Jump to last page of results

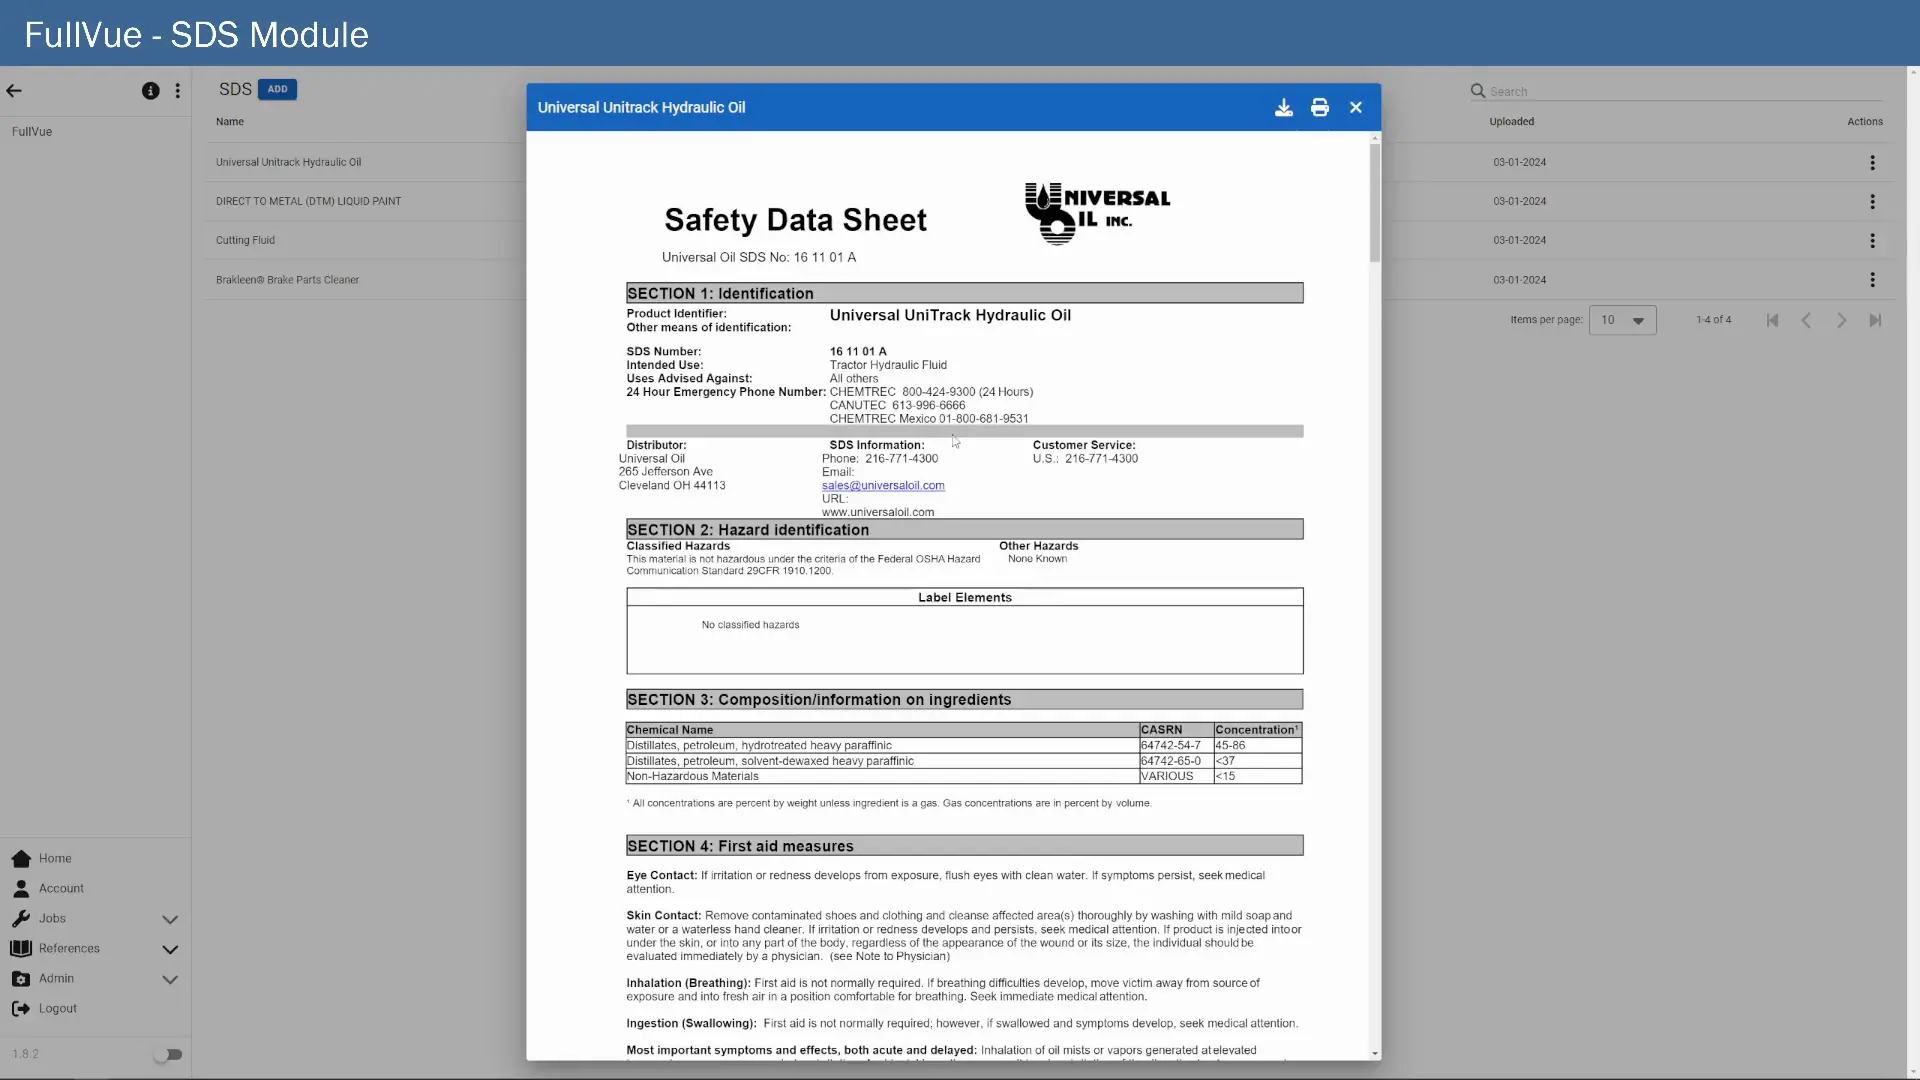[1875, 320]
